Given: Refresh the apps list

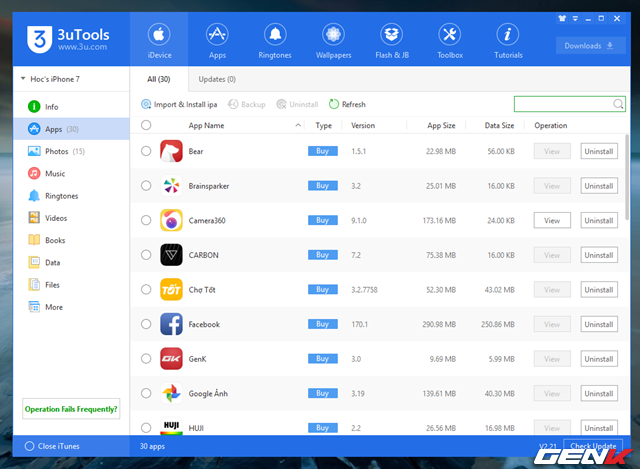Looking at the screenshot, I should [347, 104].
